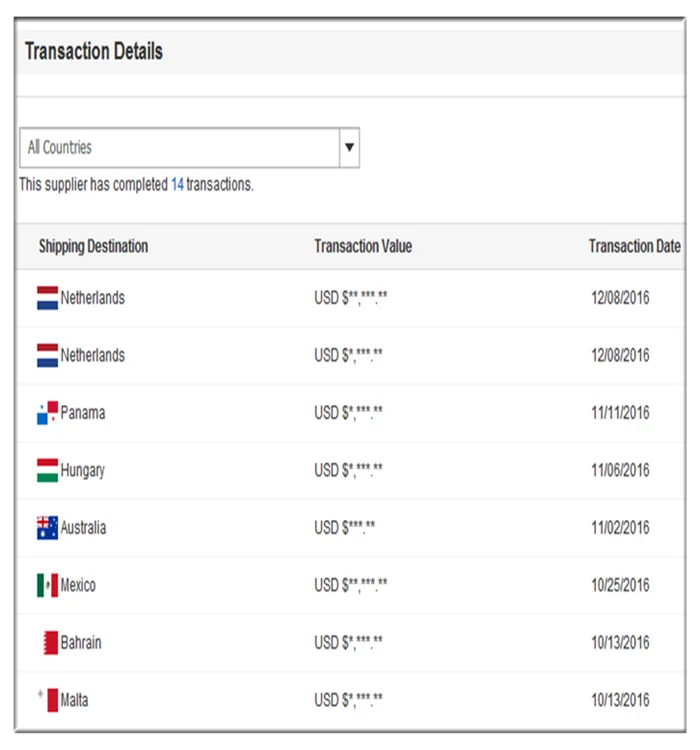Click the Transaction Value column header
Image resolution: width=700 pixels, height=750 pixels.
click(363, 246)
